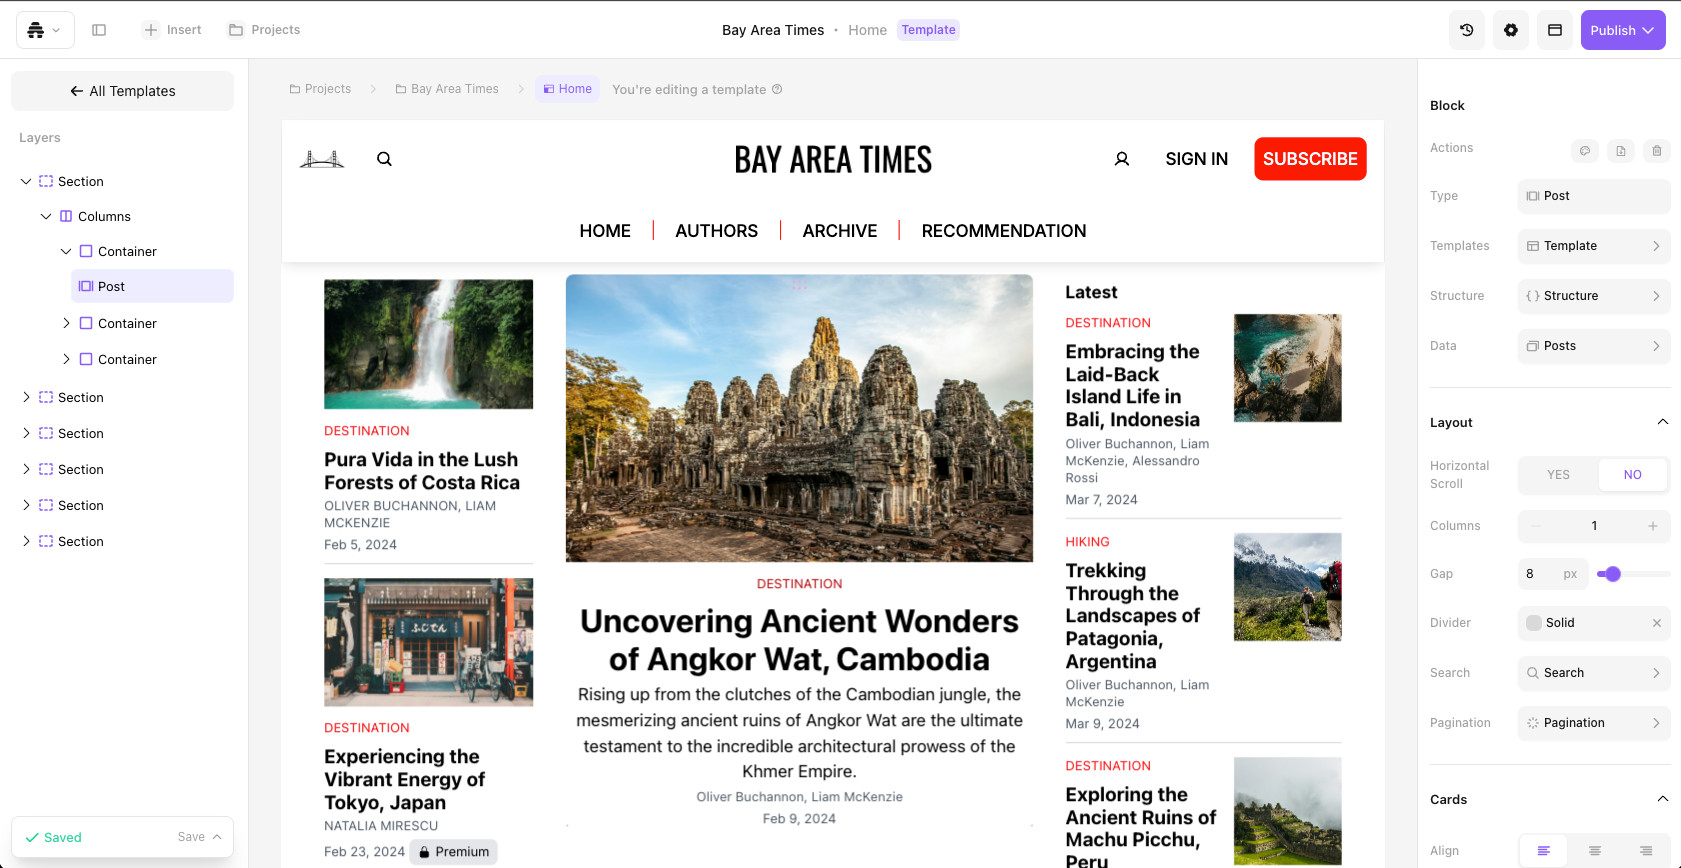
Task: Click the Home breadcrumb tab
Action: (567, 89)
